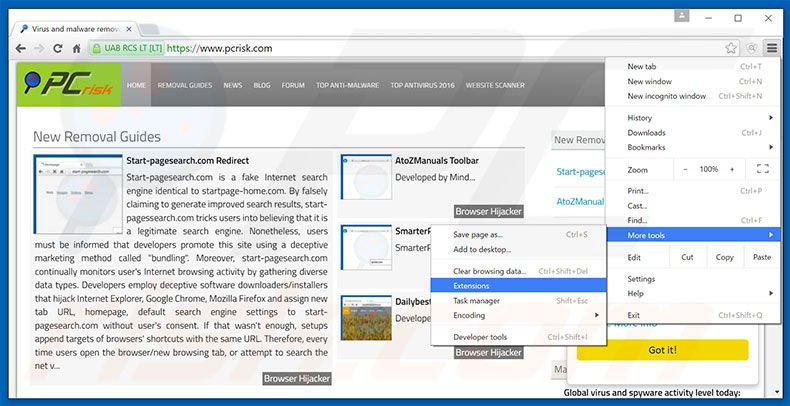Expand History submenu
790x406 pixels.
tap(693, 118)
